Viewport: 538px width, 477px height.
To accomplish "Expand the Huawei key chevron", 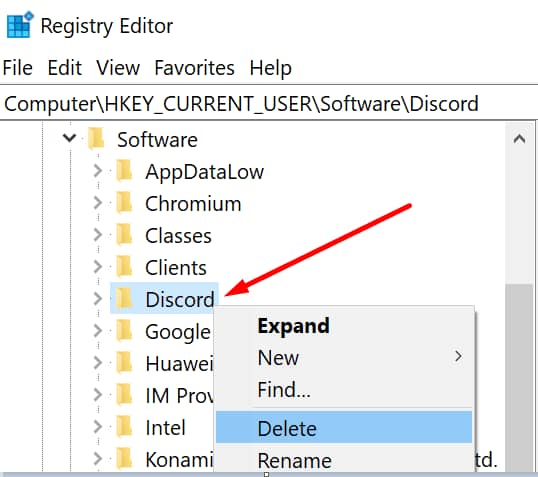I will (x=98, y=363).
